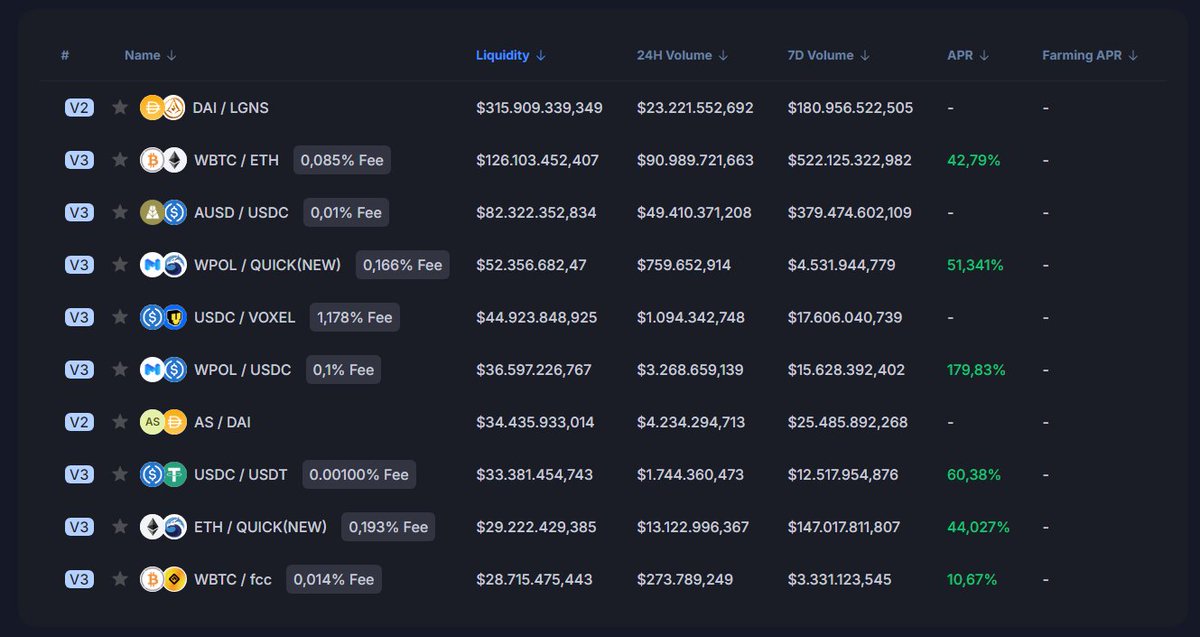Click the 0.00100% Fee tag

[359, 475]
